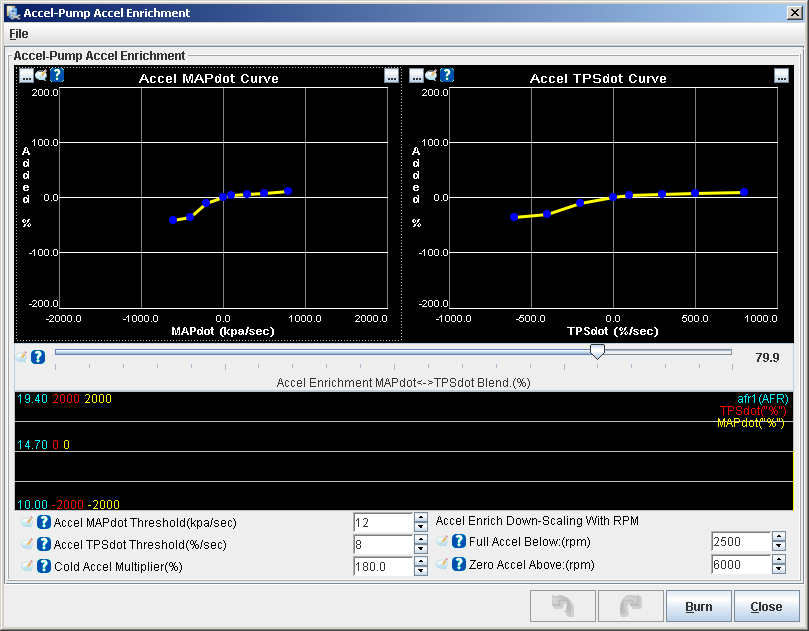Click the Accel TPSdot Threshold input field
Viewport: 809px width, 631px height.
(383, 545)
